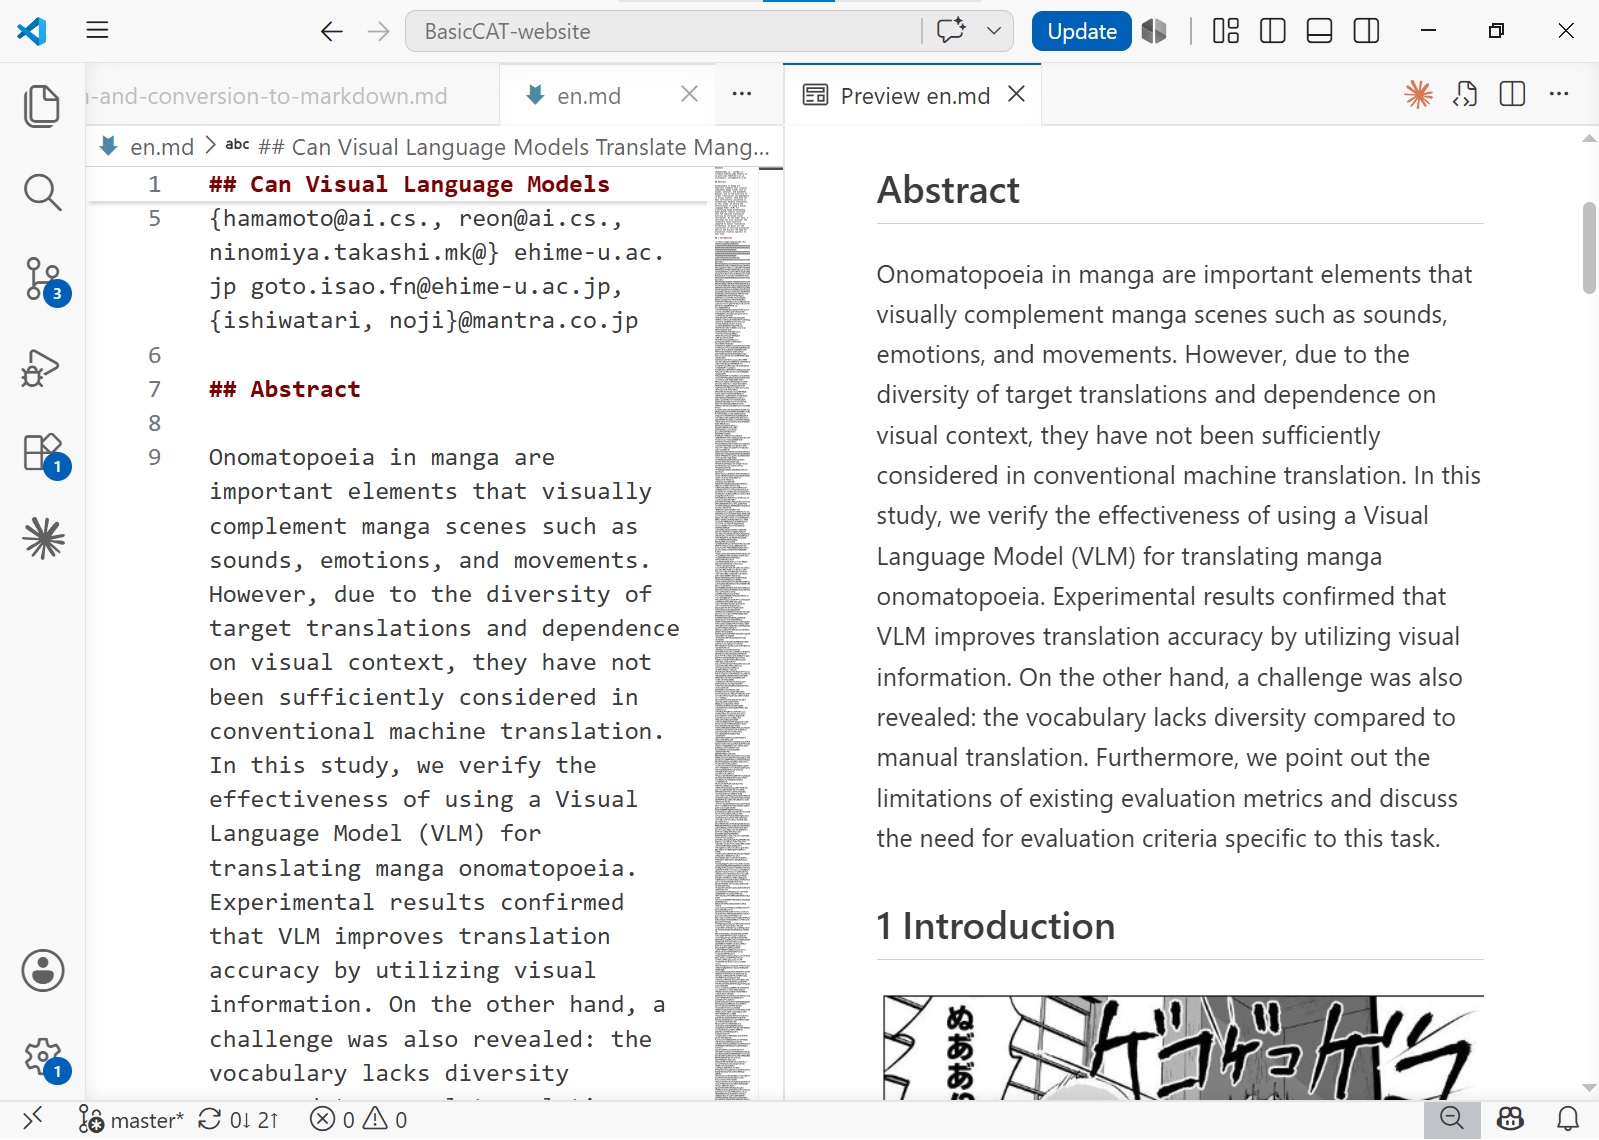This screenshot has height=1140, width=1599.
Task: Open Problems panel via errors and warnings count
Action: tap(358, 1120)
